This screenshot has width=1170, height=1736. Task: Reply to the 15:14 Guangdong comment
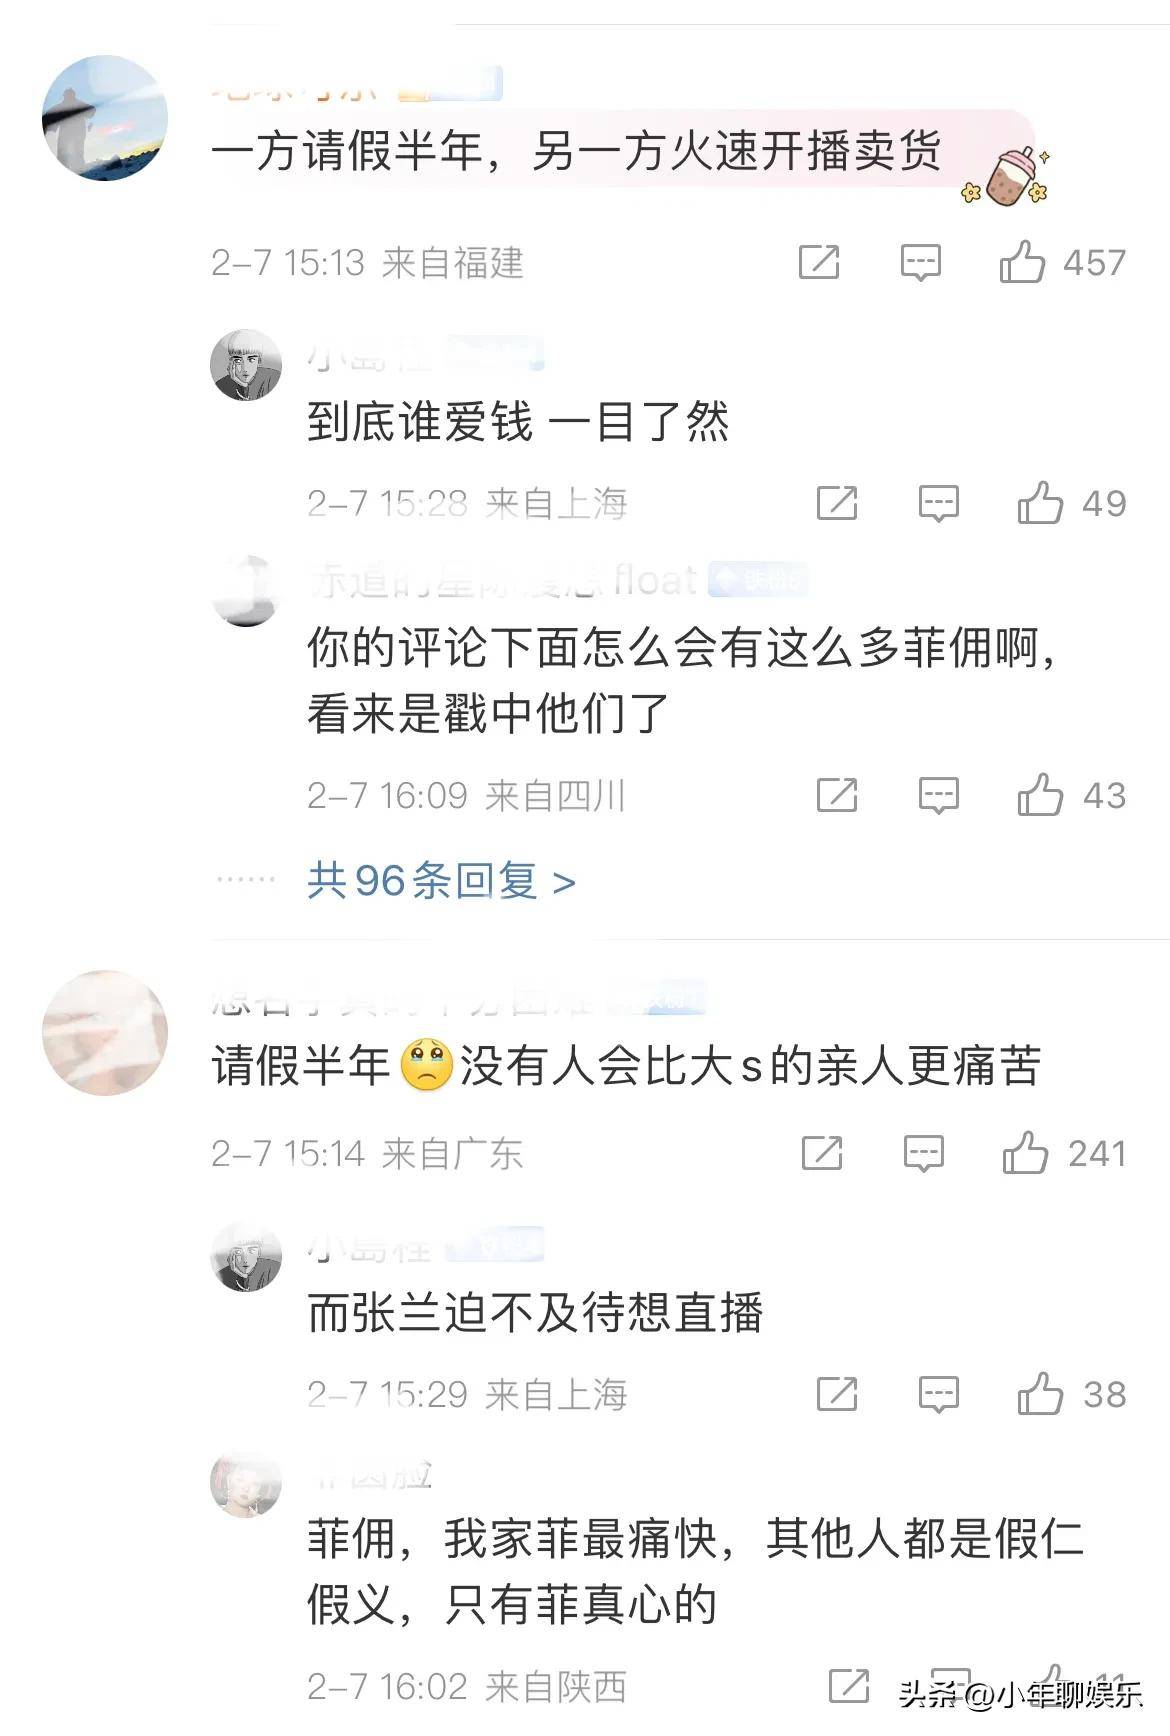(x=923, y=1154)
